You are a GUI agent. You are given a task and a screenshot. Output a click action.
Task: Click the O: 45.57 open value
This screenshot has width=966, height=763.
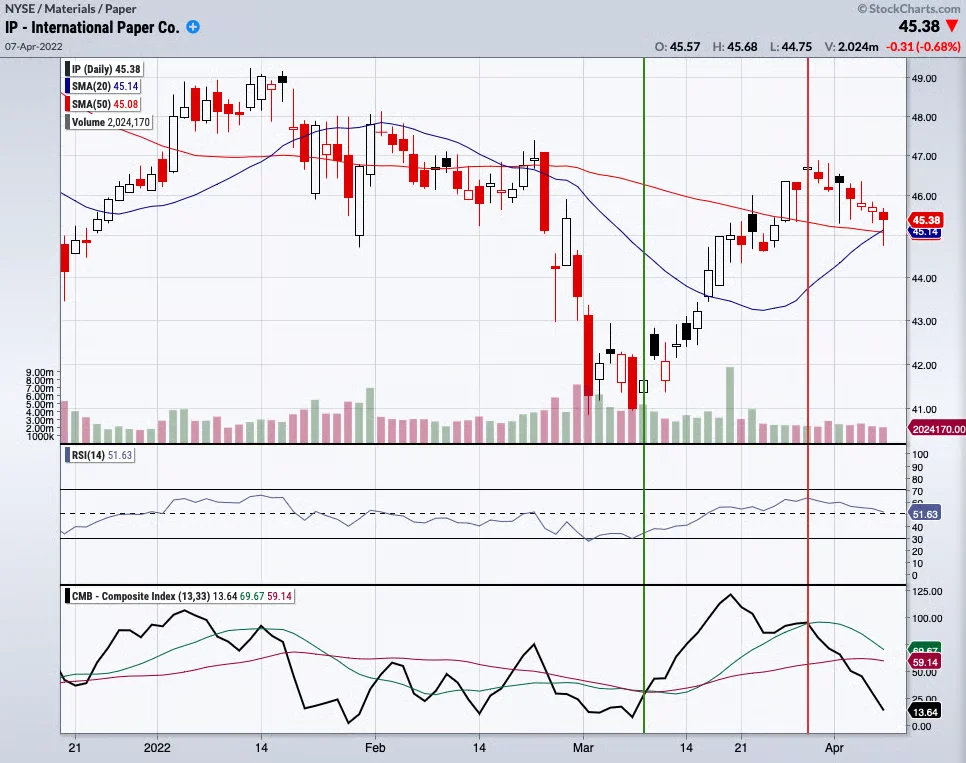tap(677, 47)
